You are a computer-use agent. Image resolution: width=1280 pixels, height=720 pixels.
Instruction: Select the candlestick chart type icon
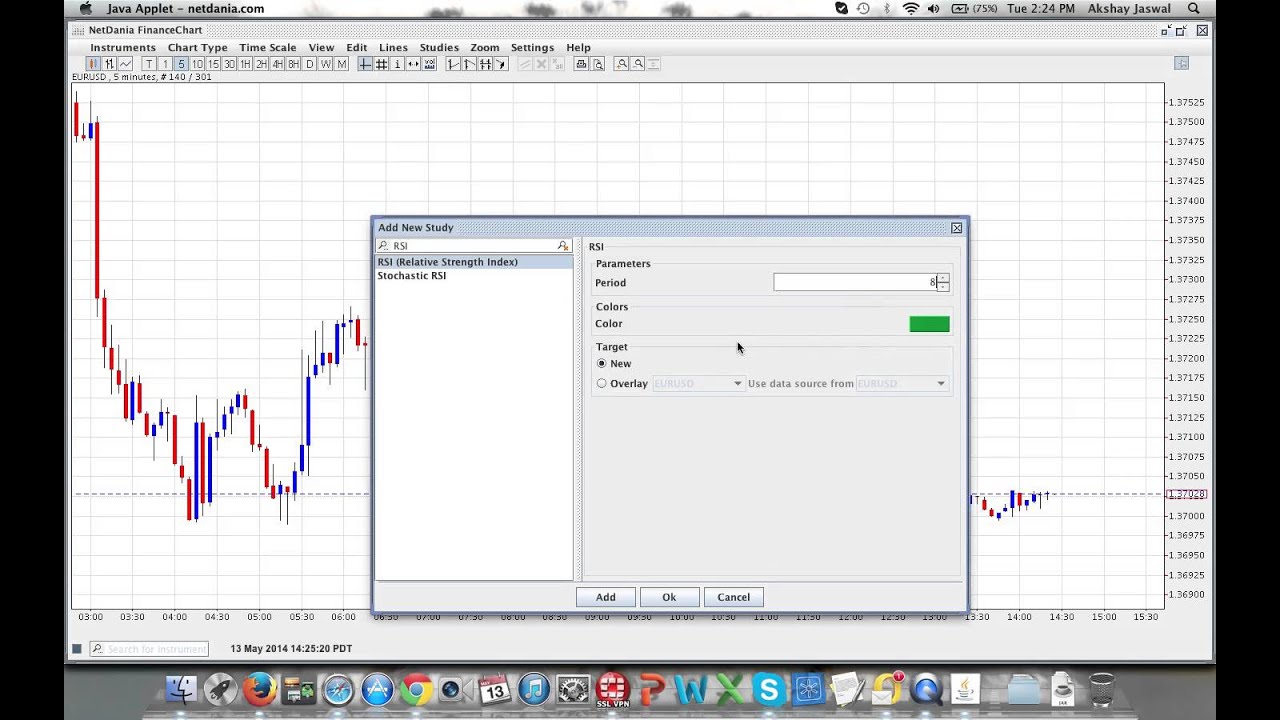click(94, 64)
